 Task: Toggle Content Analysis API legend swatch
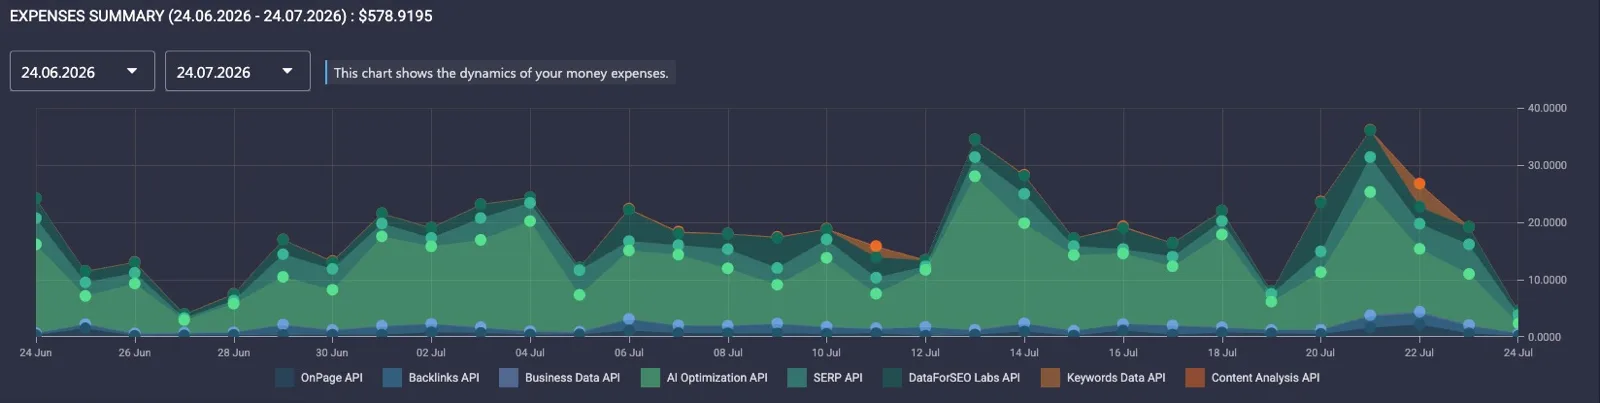1195,378
